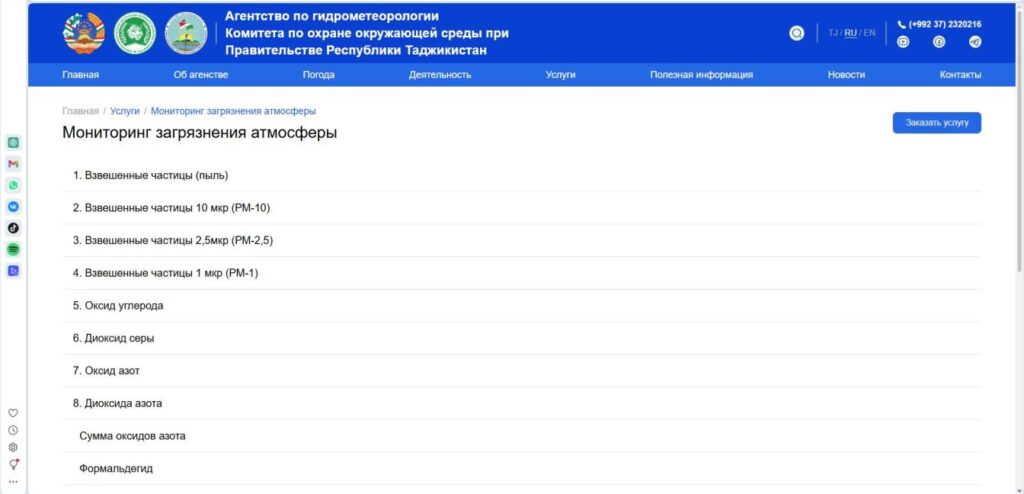Open the Новости menu item
Viewport: 1024px width, 494px height.
click(x=846, y=75)
